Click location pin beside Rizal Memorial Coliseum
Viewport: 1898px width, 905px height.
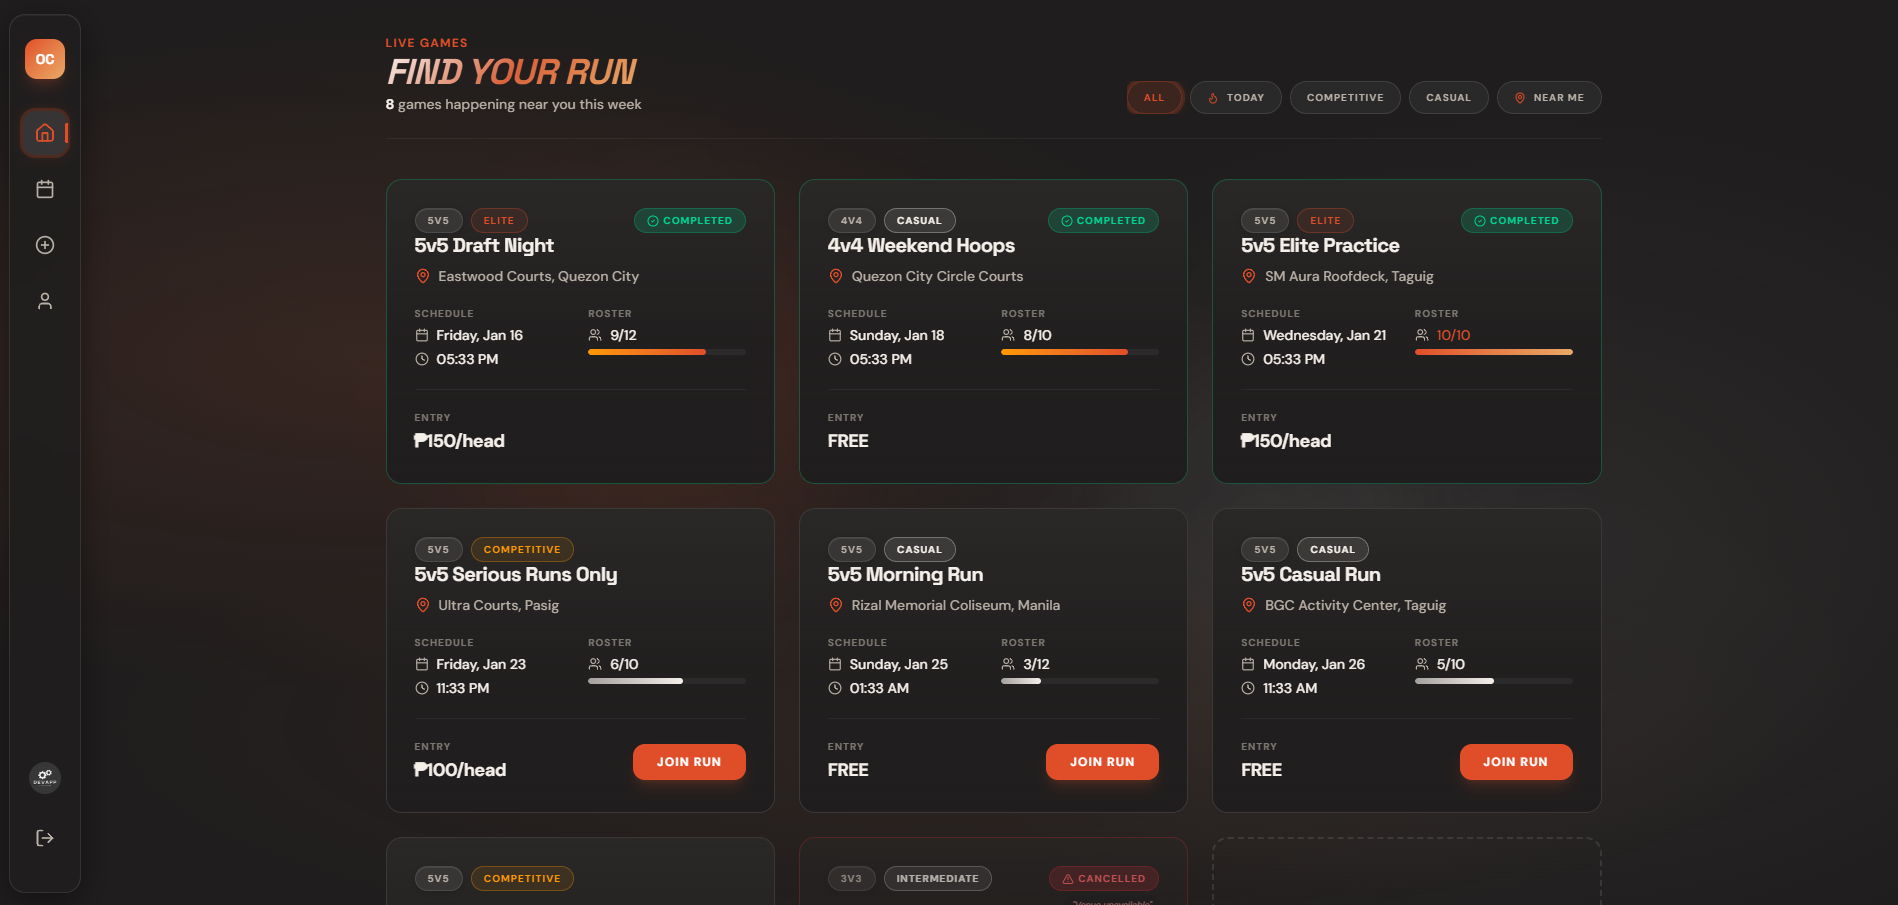(x=836, y=605)
